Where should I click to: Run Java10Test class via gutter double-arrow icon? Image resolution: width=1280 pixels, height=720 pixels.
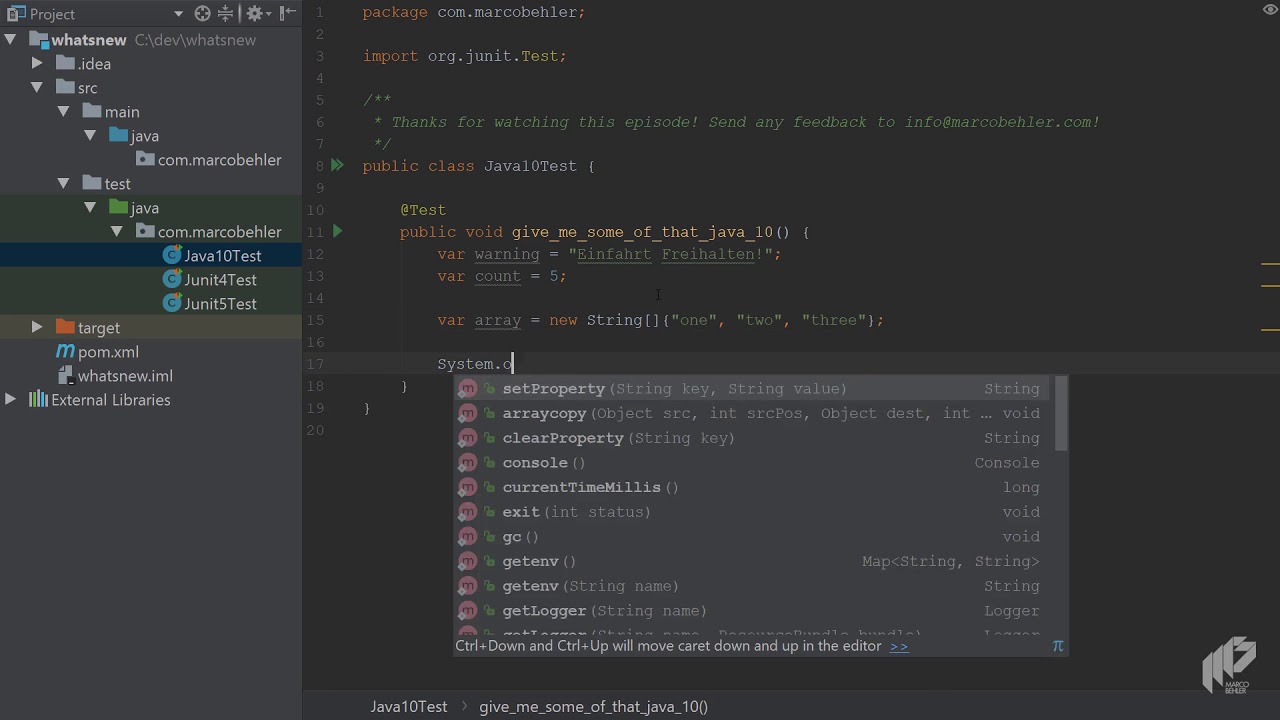tap(337, 165)
